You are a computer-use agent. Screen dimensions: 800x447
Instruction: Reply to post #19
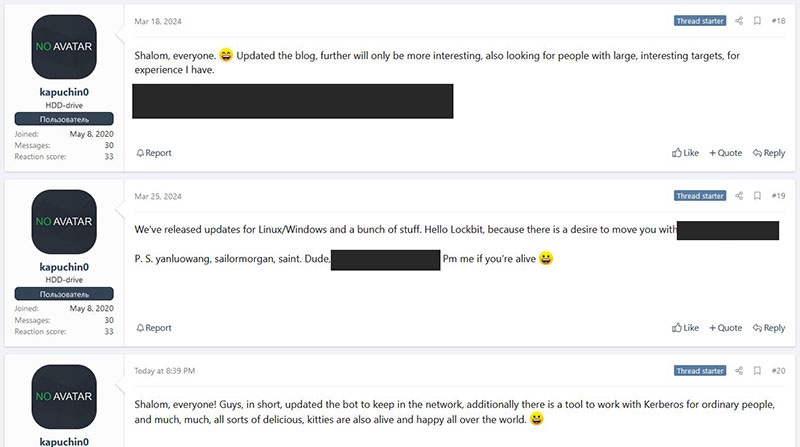click(x=769, y=328)
